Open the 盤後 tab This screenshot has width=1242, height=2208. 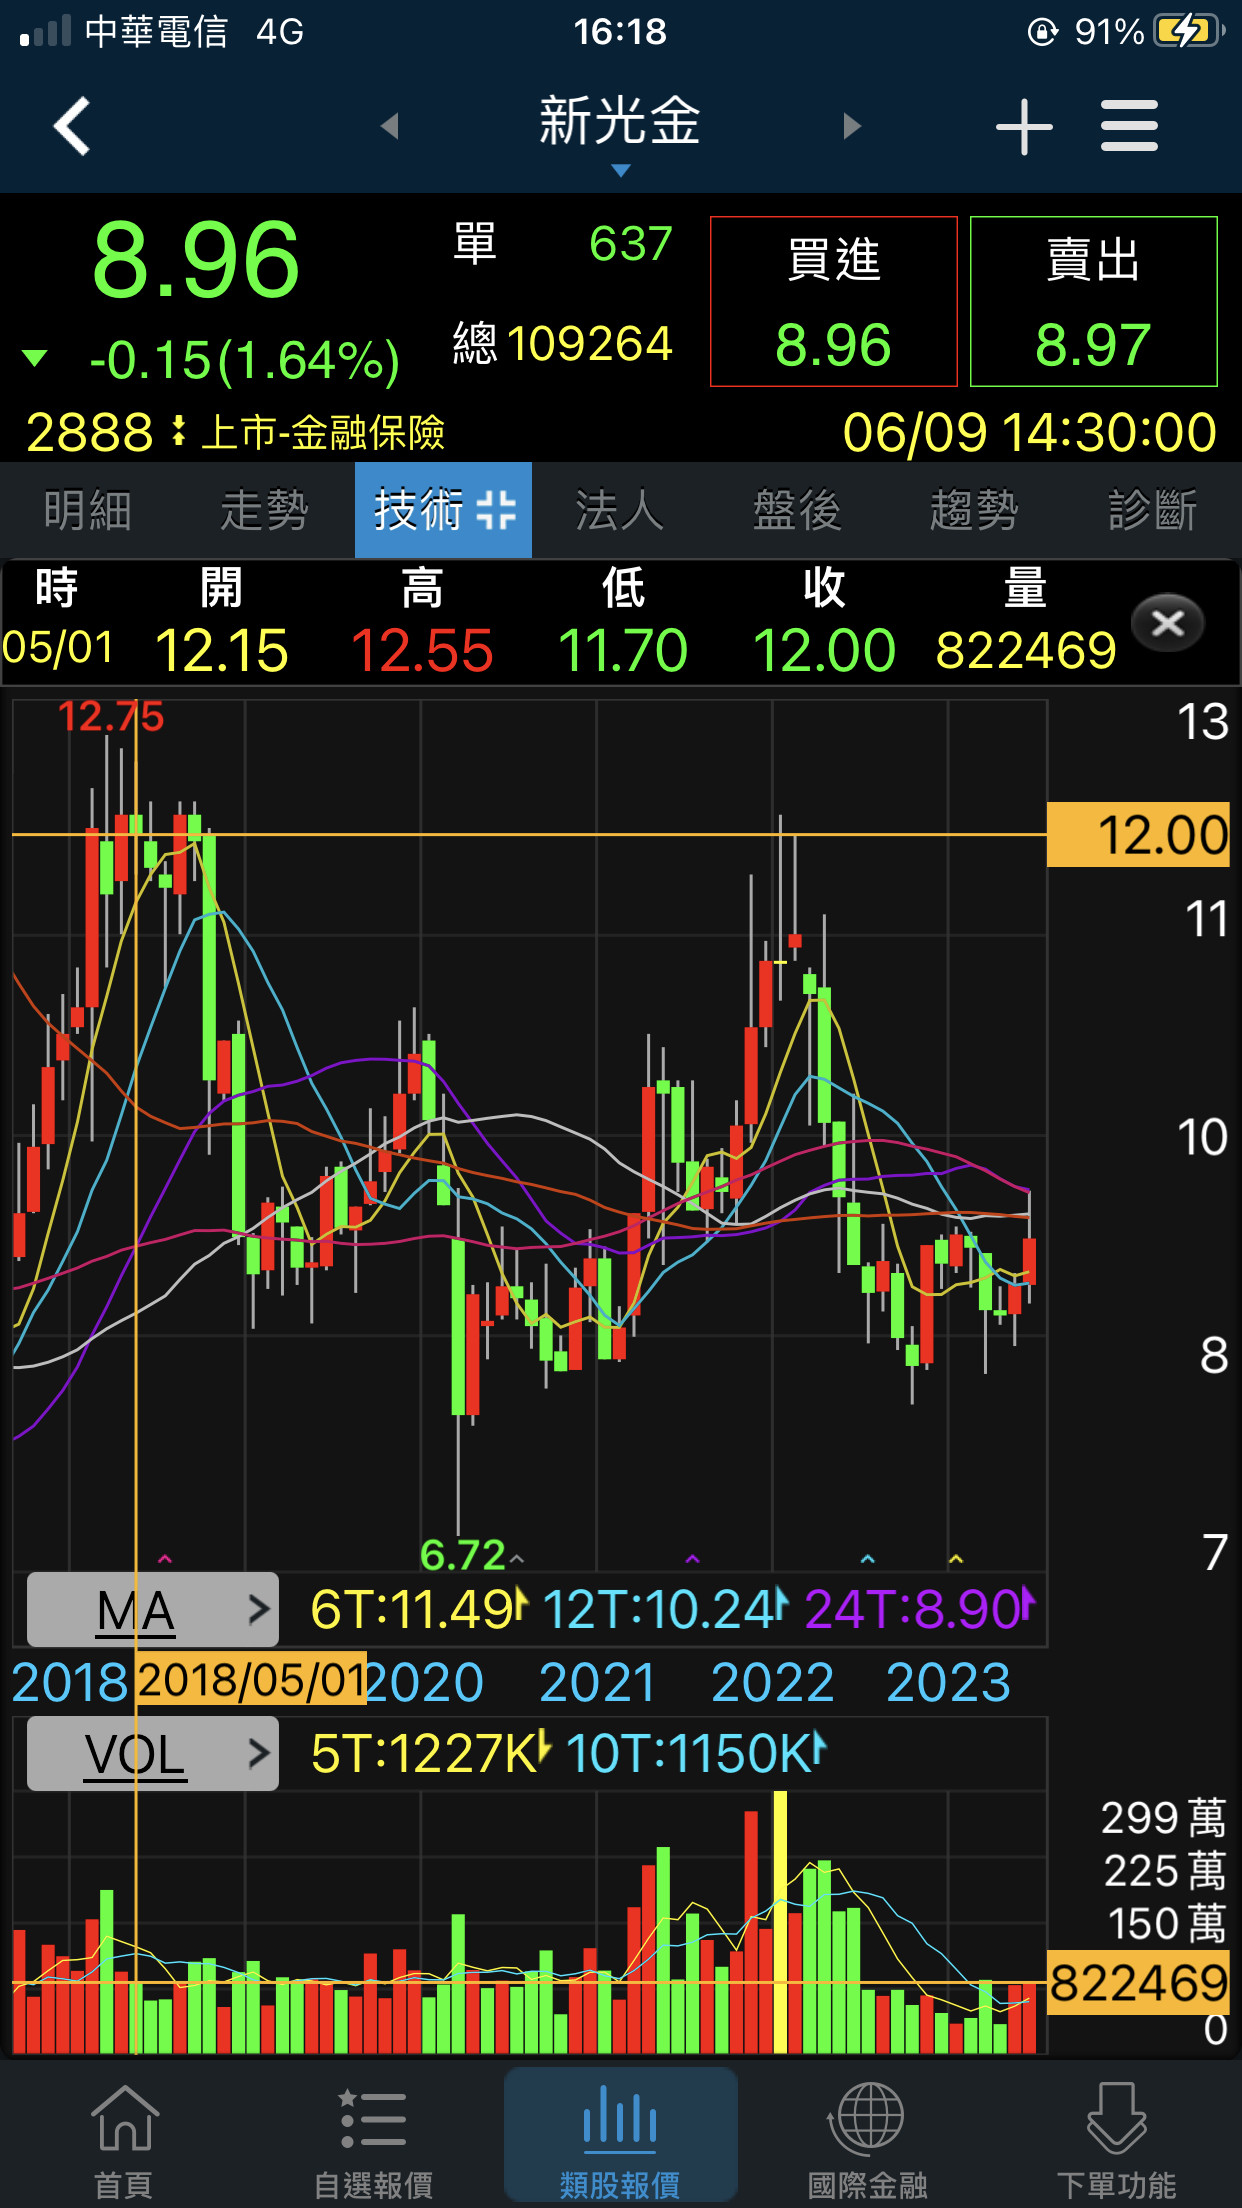click(797, 510)
